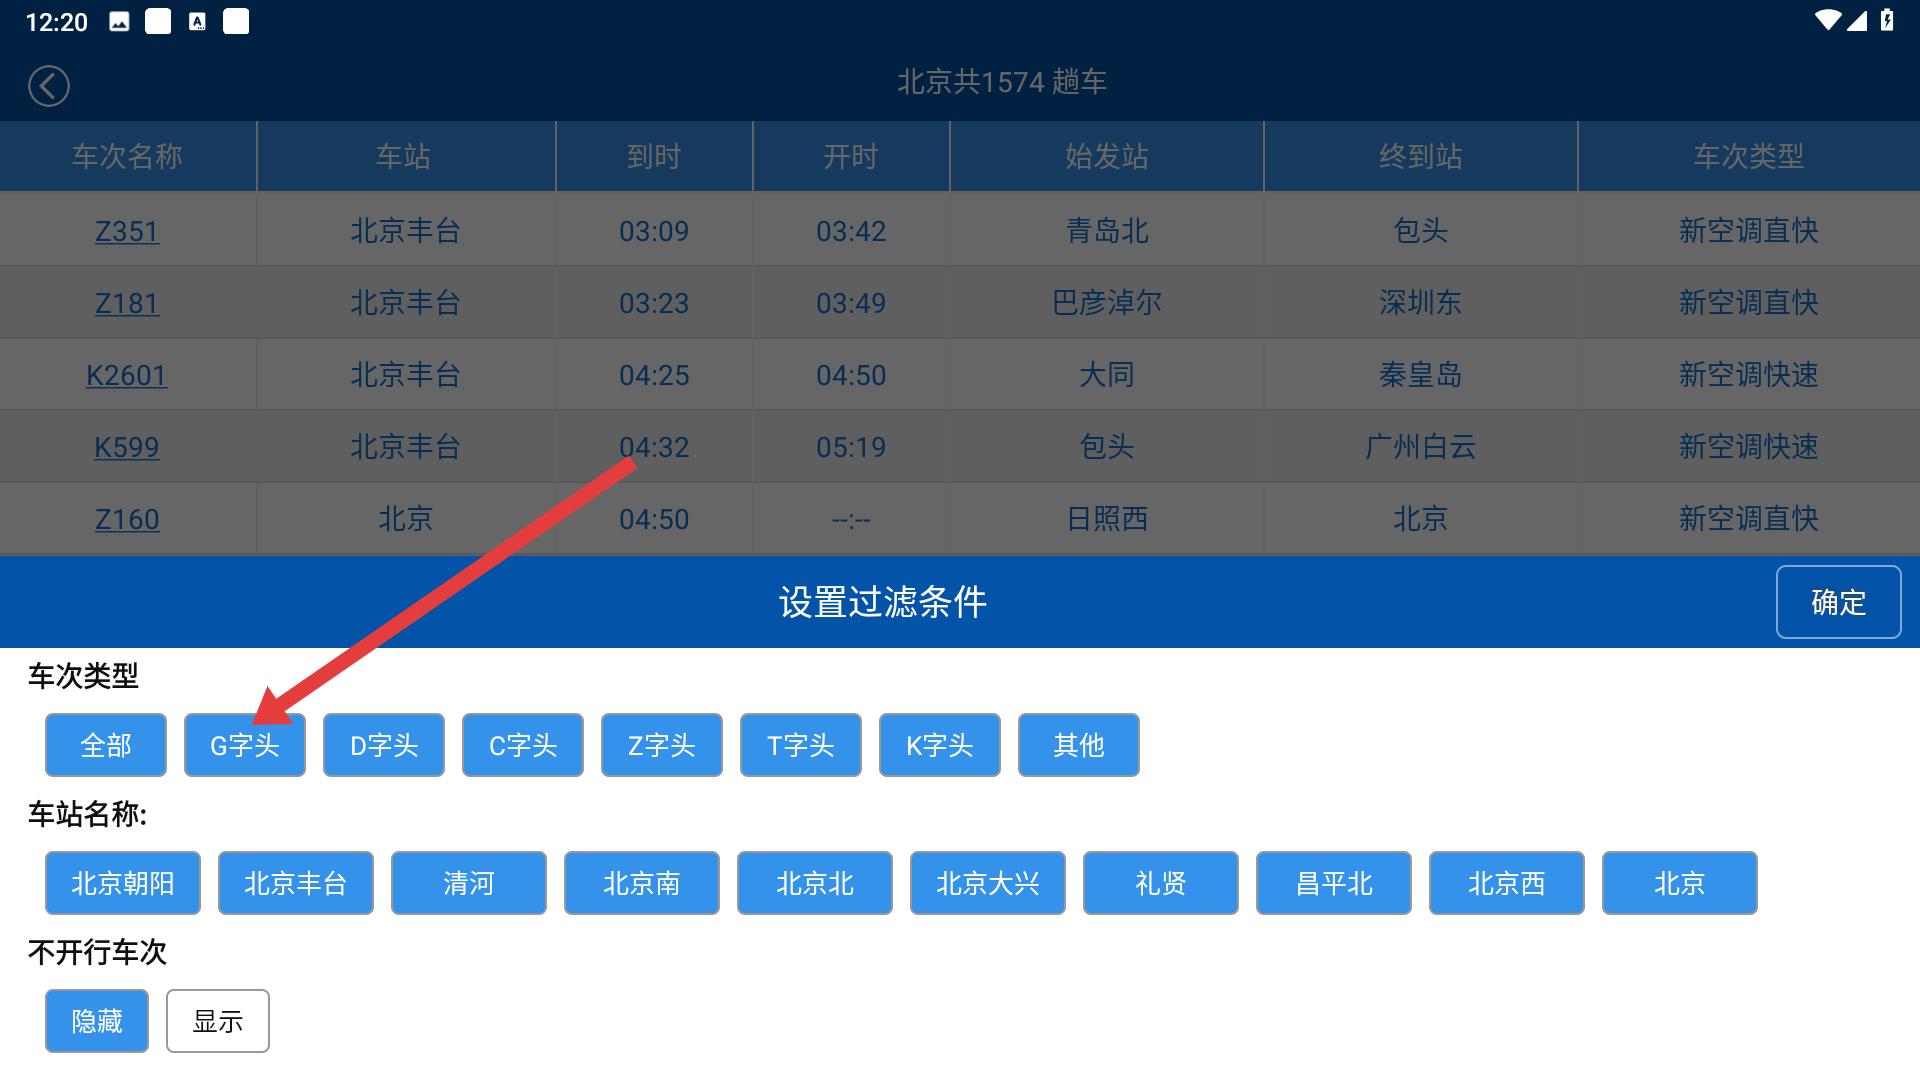Viewport: 1920px width, 1080px height.
Task: Select the G字头 train type filter
Action: tap(244, 745)
